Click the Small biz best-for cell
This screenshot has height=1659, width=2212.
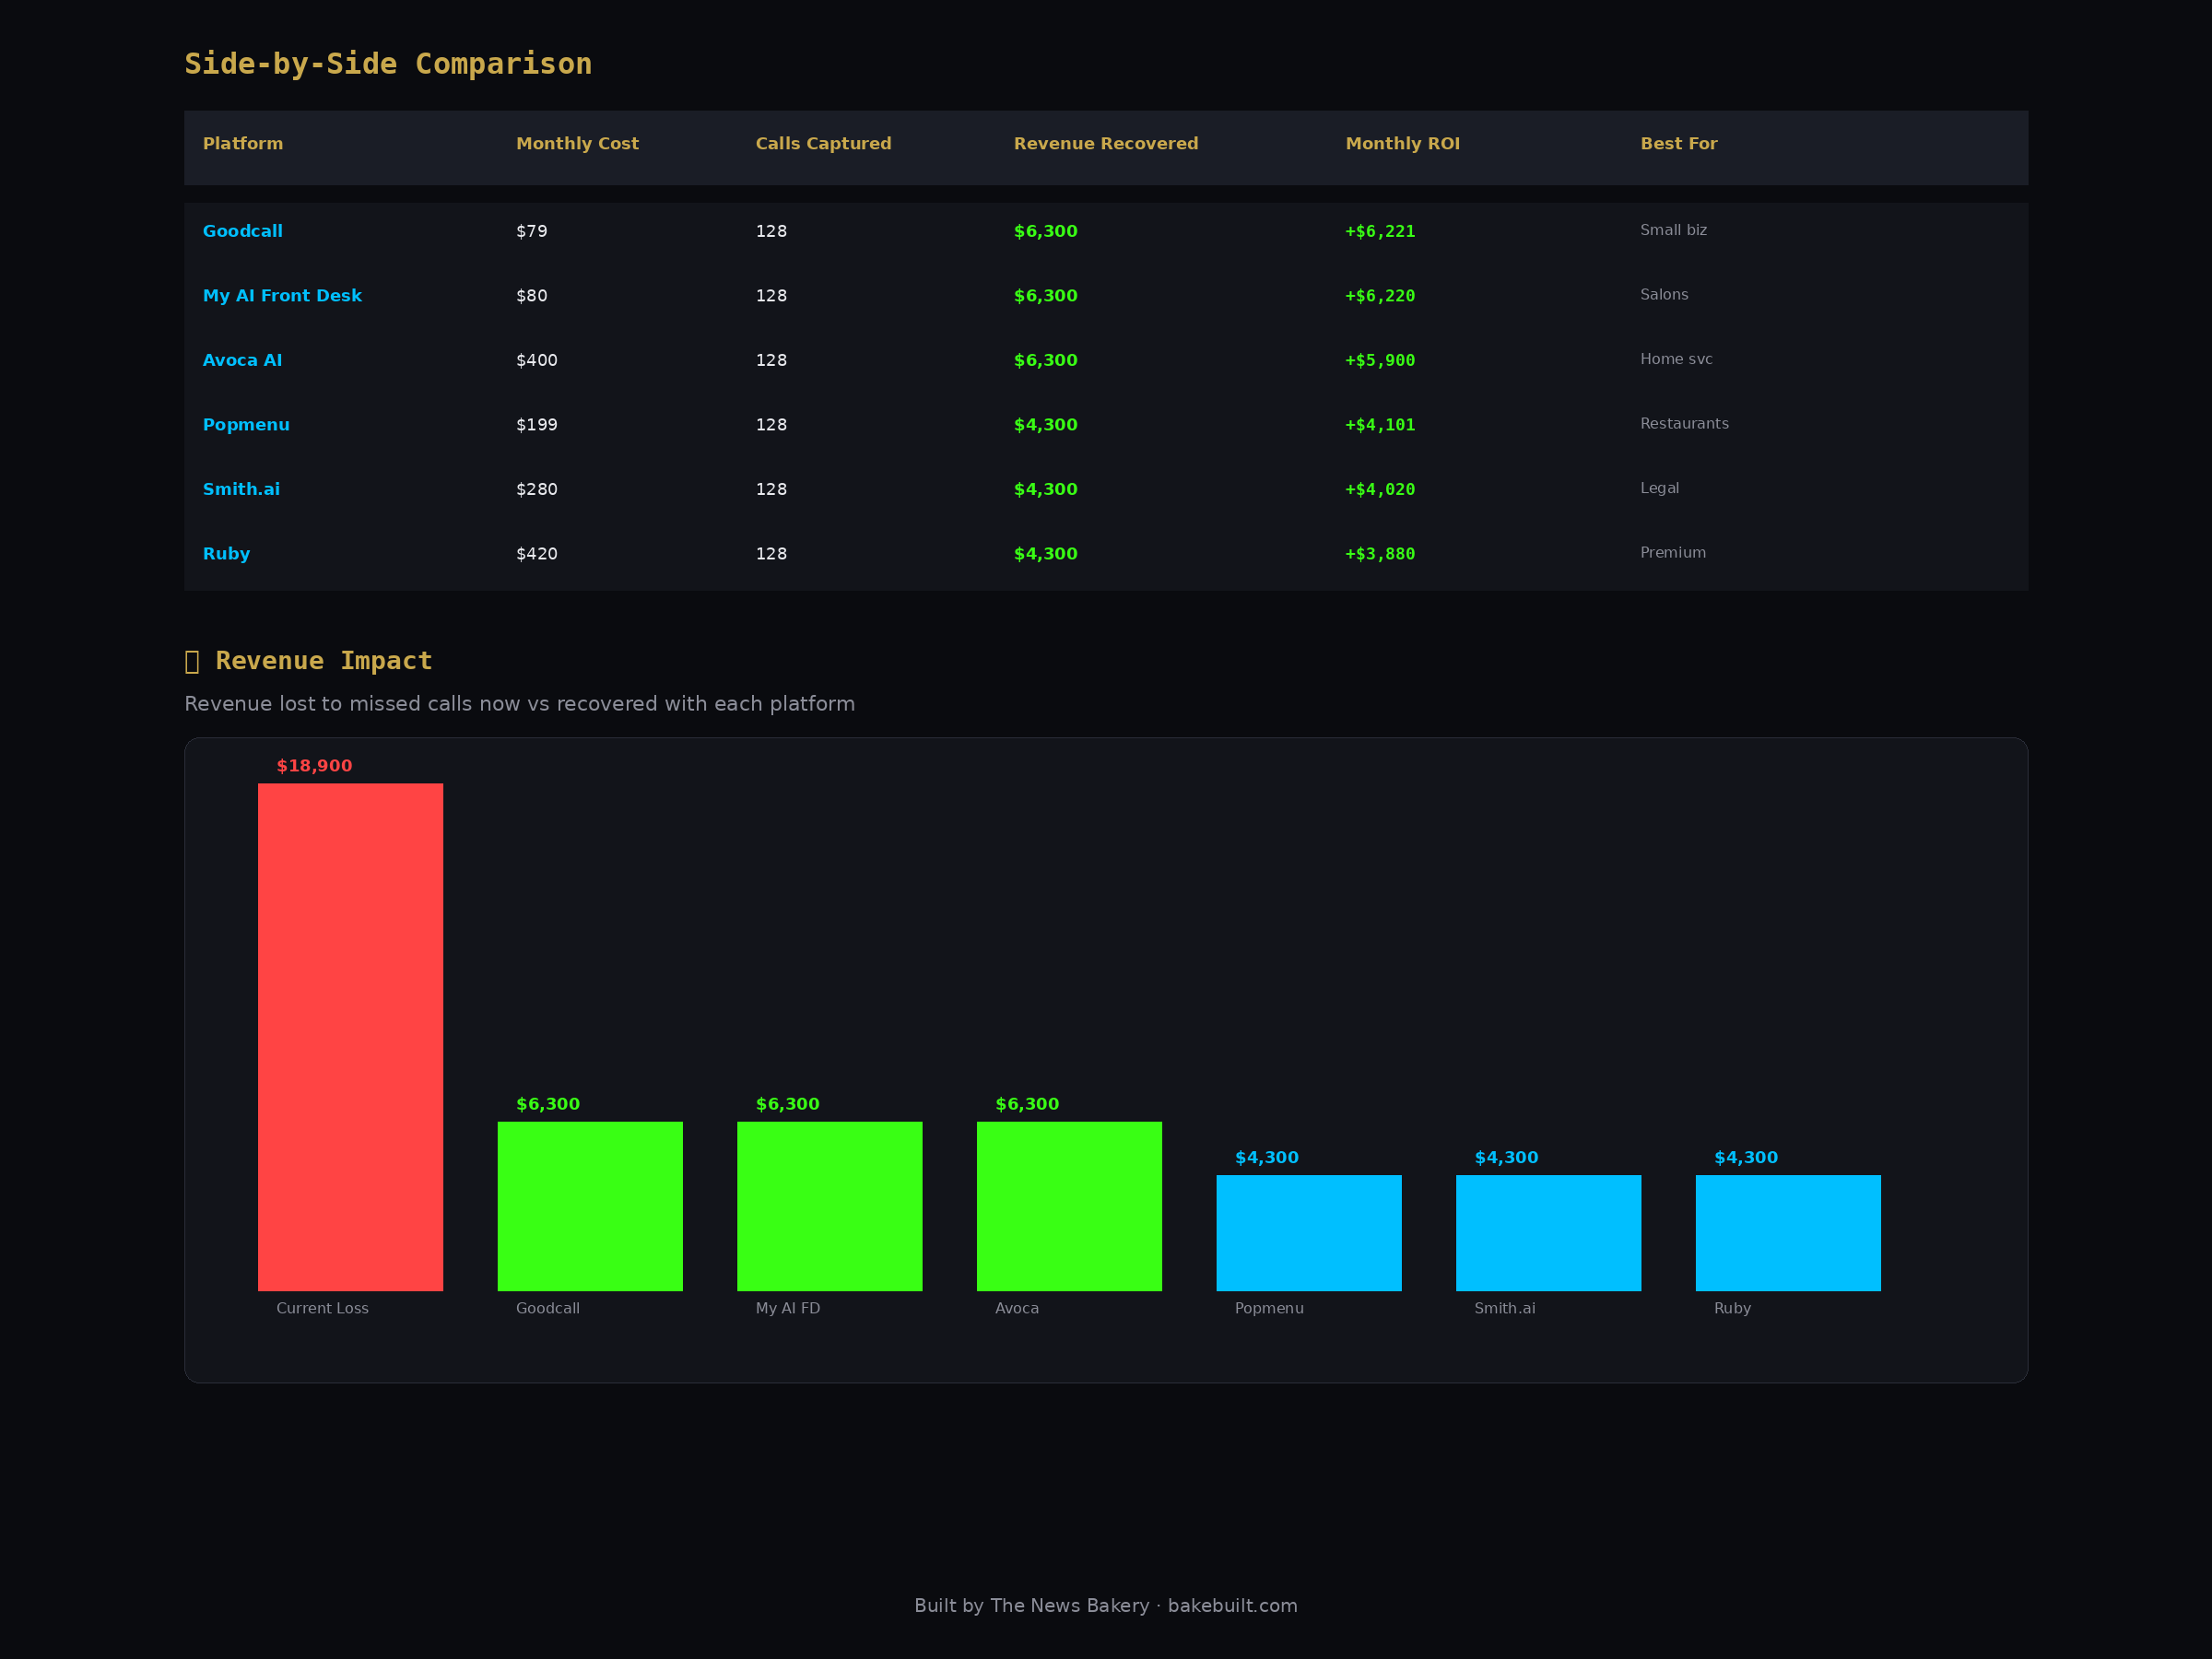[1673, 230]
